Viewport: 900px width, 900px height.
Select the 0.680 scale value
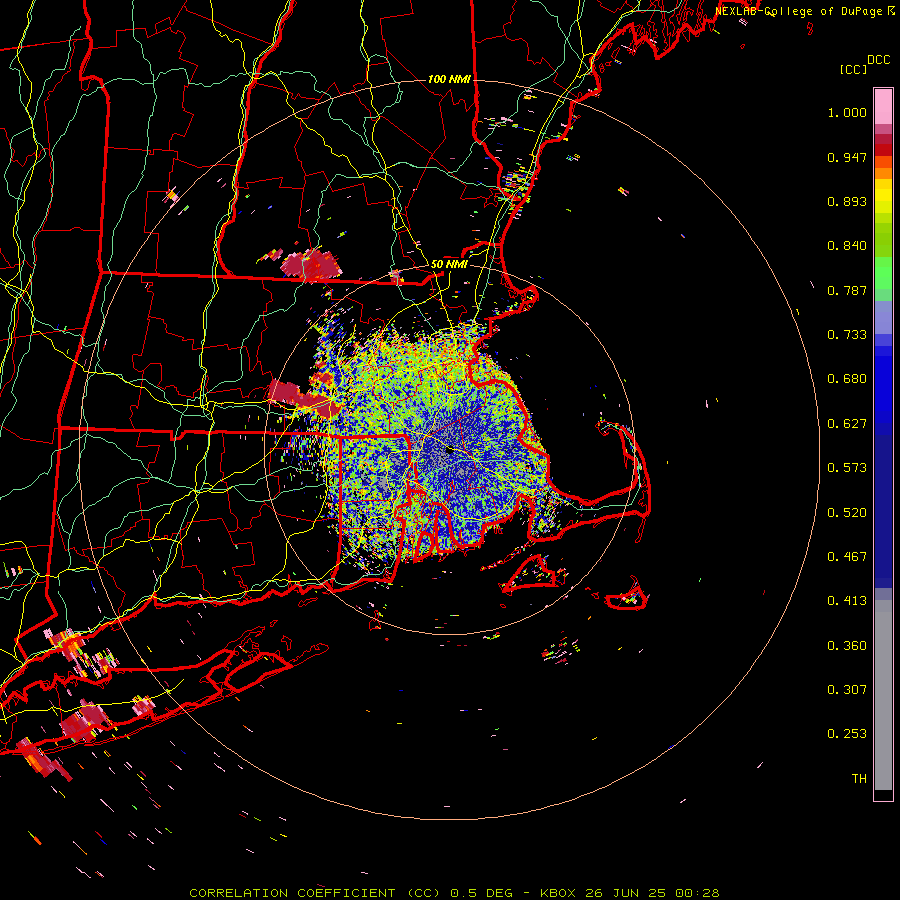click(x=847, y=379)
